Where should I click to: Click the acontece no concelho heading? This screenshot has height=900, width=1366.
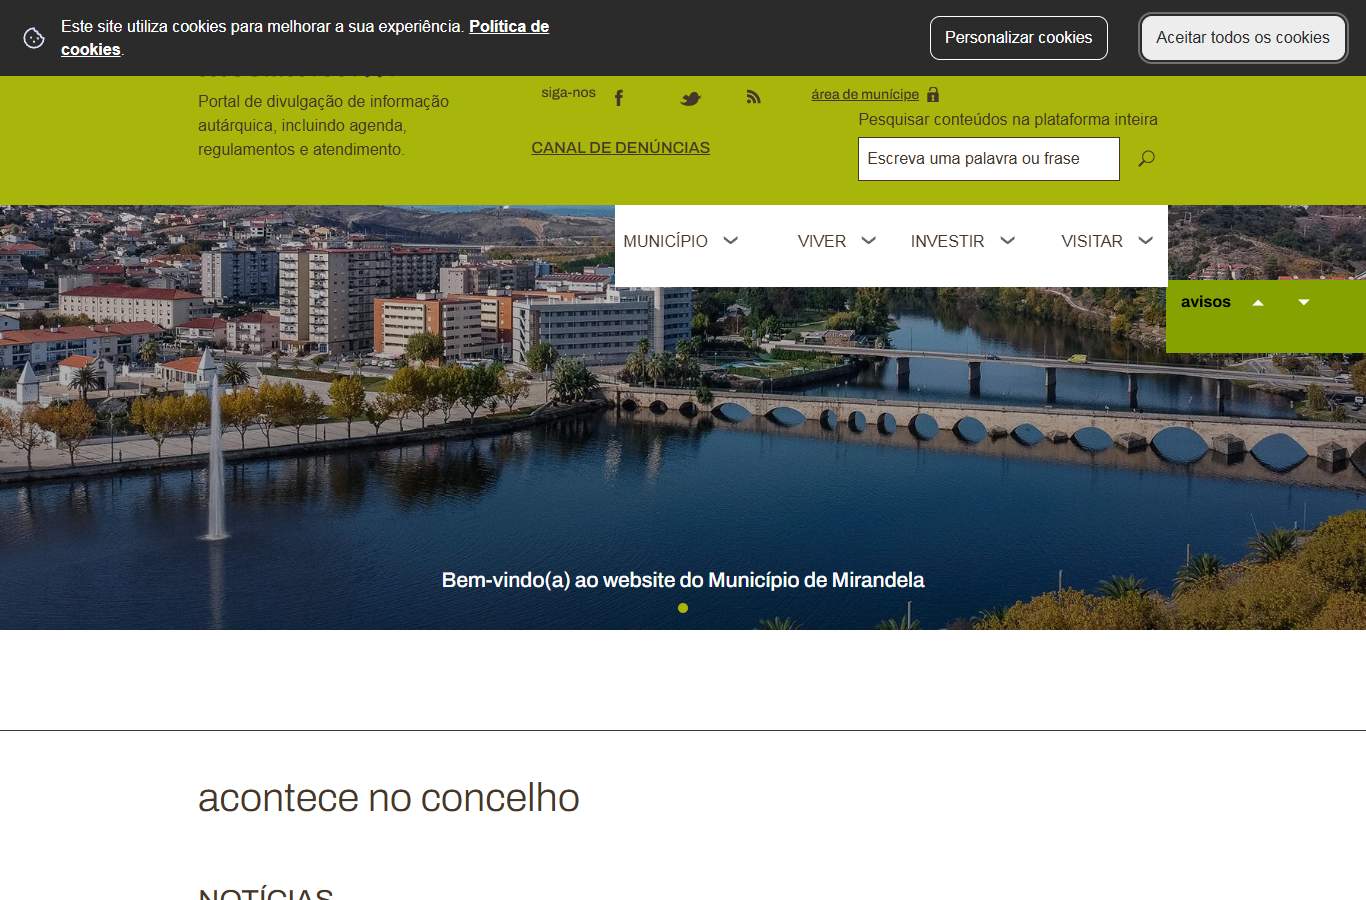tap(389, 798)
